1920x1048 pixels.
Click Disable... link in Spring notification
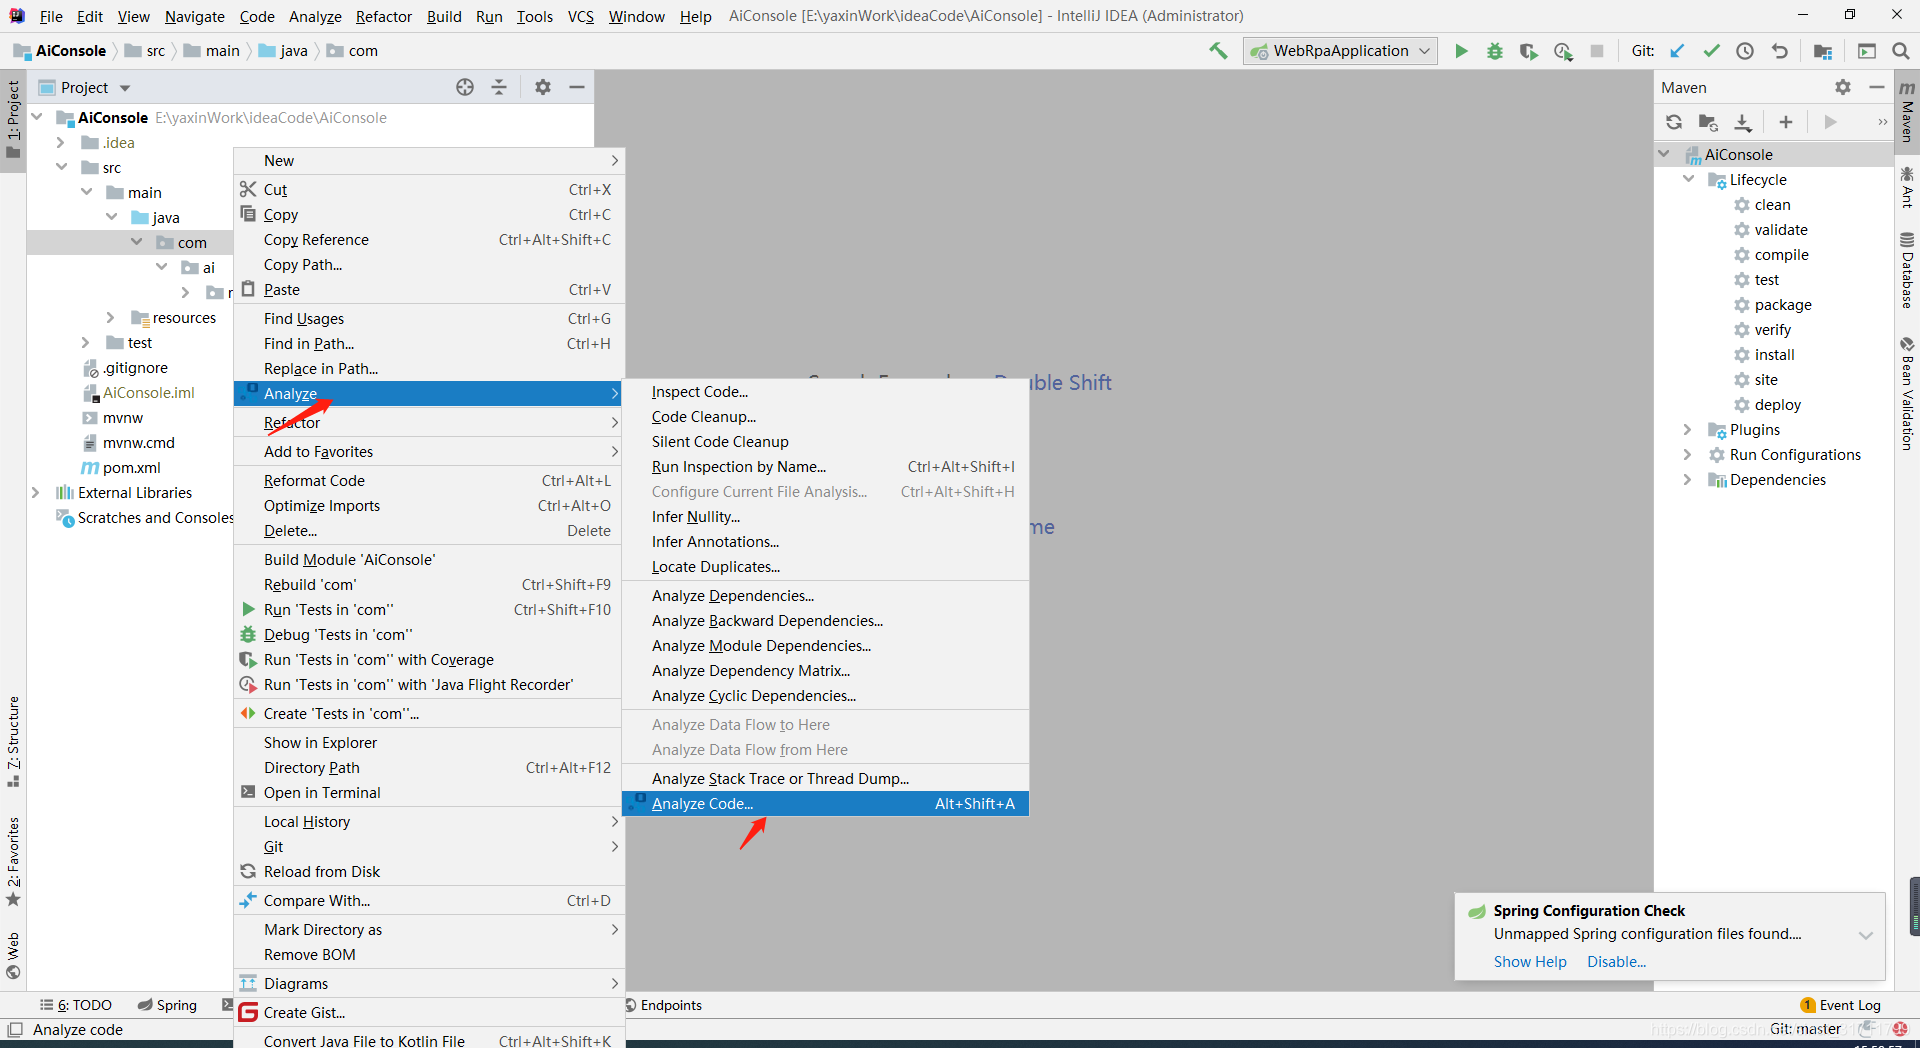click(1616, 962)
